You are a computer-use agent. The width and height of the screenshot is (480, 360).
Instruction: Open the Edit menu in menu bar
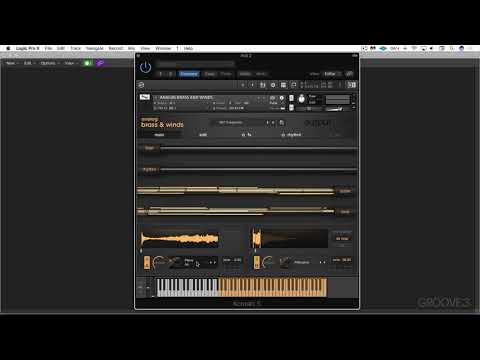coord(61,48)
